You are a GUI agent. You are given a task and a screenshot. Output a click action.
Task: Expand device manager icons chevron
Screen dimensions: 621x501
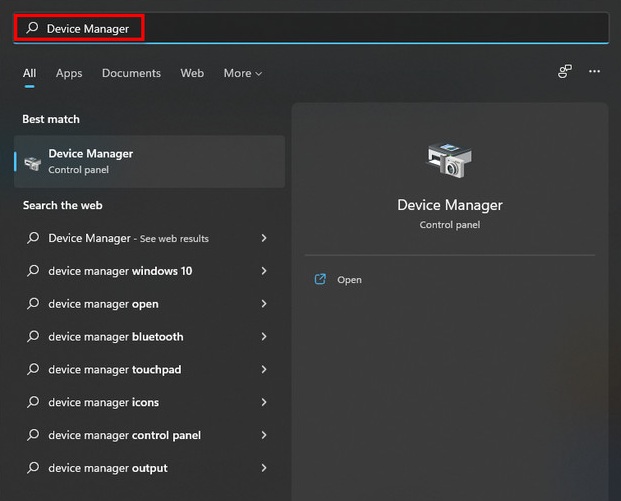[264, 402]
